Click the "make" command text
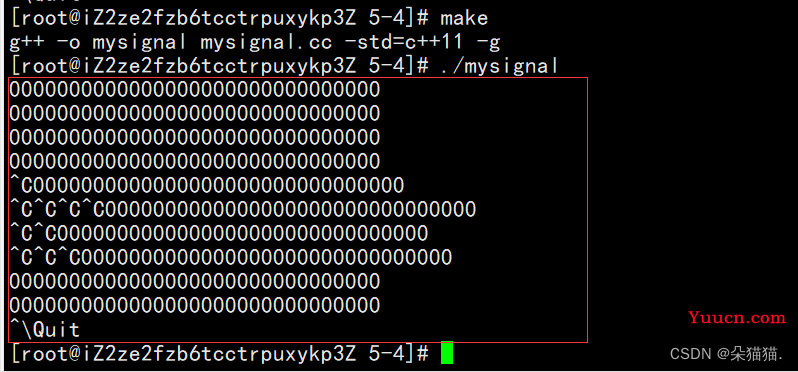 pos(464,19)
